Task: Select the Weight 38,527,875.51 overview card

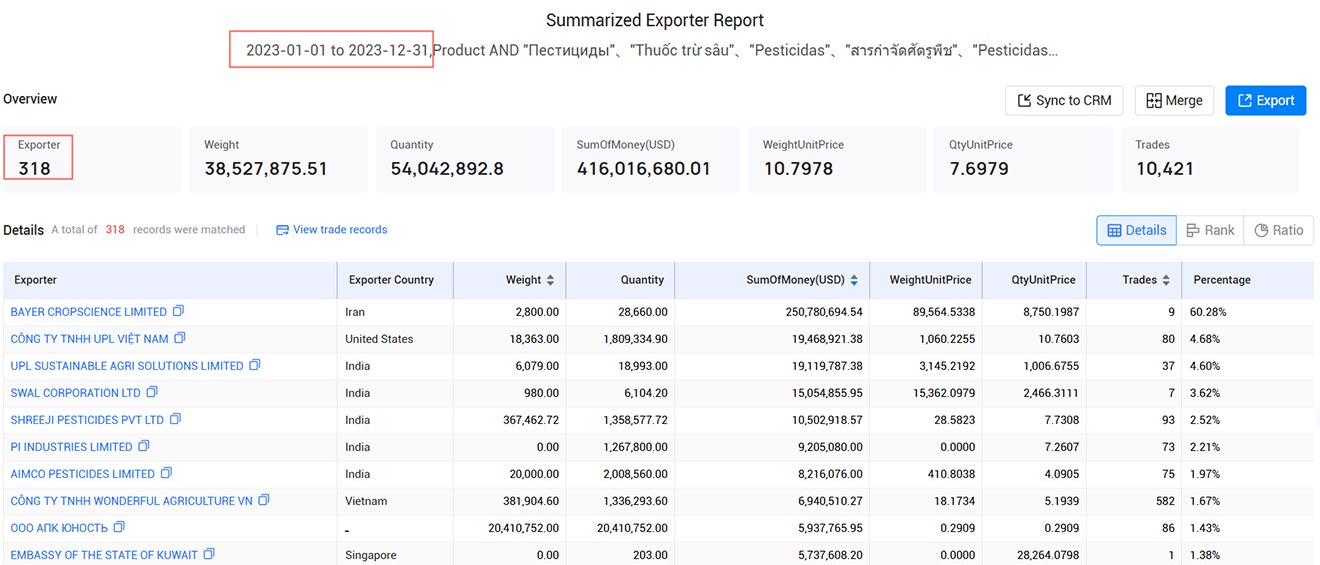Action: click(278, 160)
